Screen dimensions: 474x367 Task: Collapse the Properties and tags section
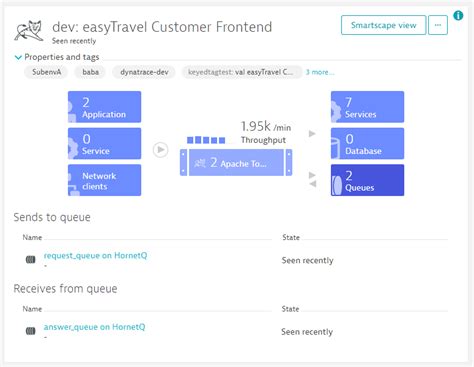18,57
